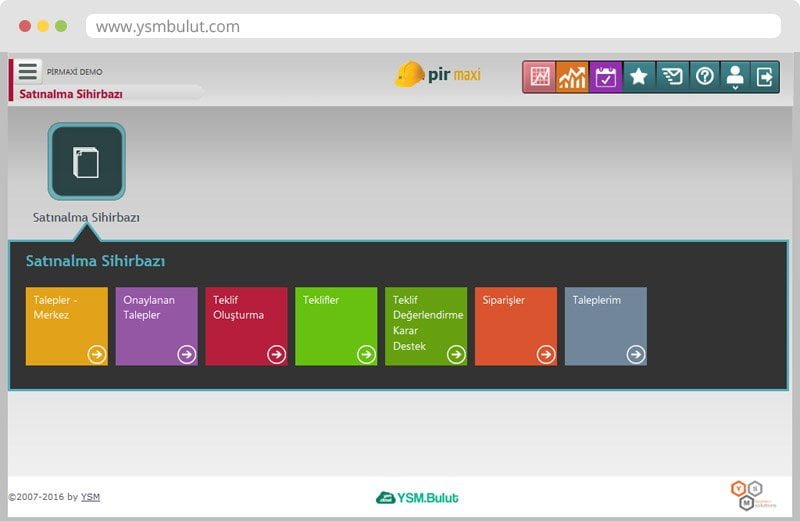Expand the user profile dropdown
The width and height of the screenshot is (800, 521).
[x=735, y=77]
